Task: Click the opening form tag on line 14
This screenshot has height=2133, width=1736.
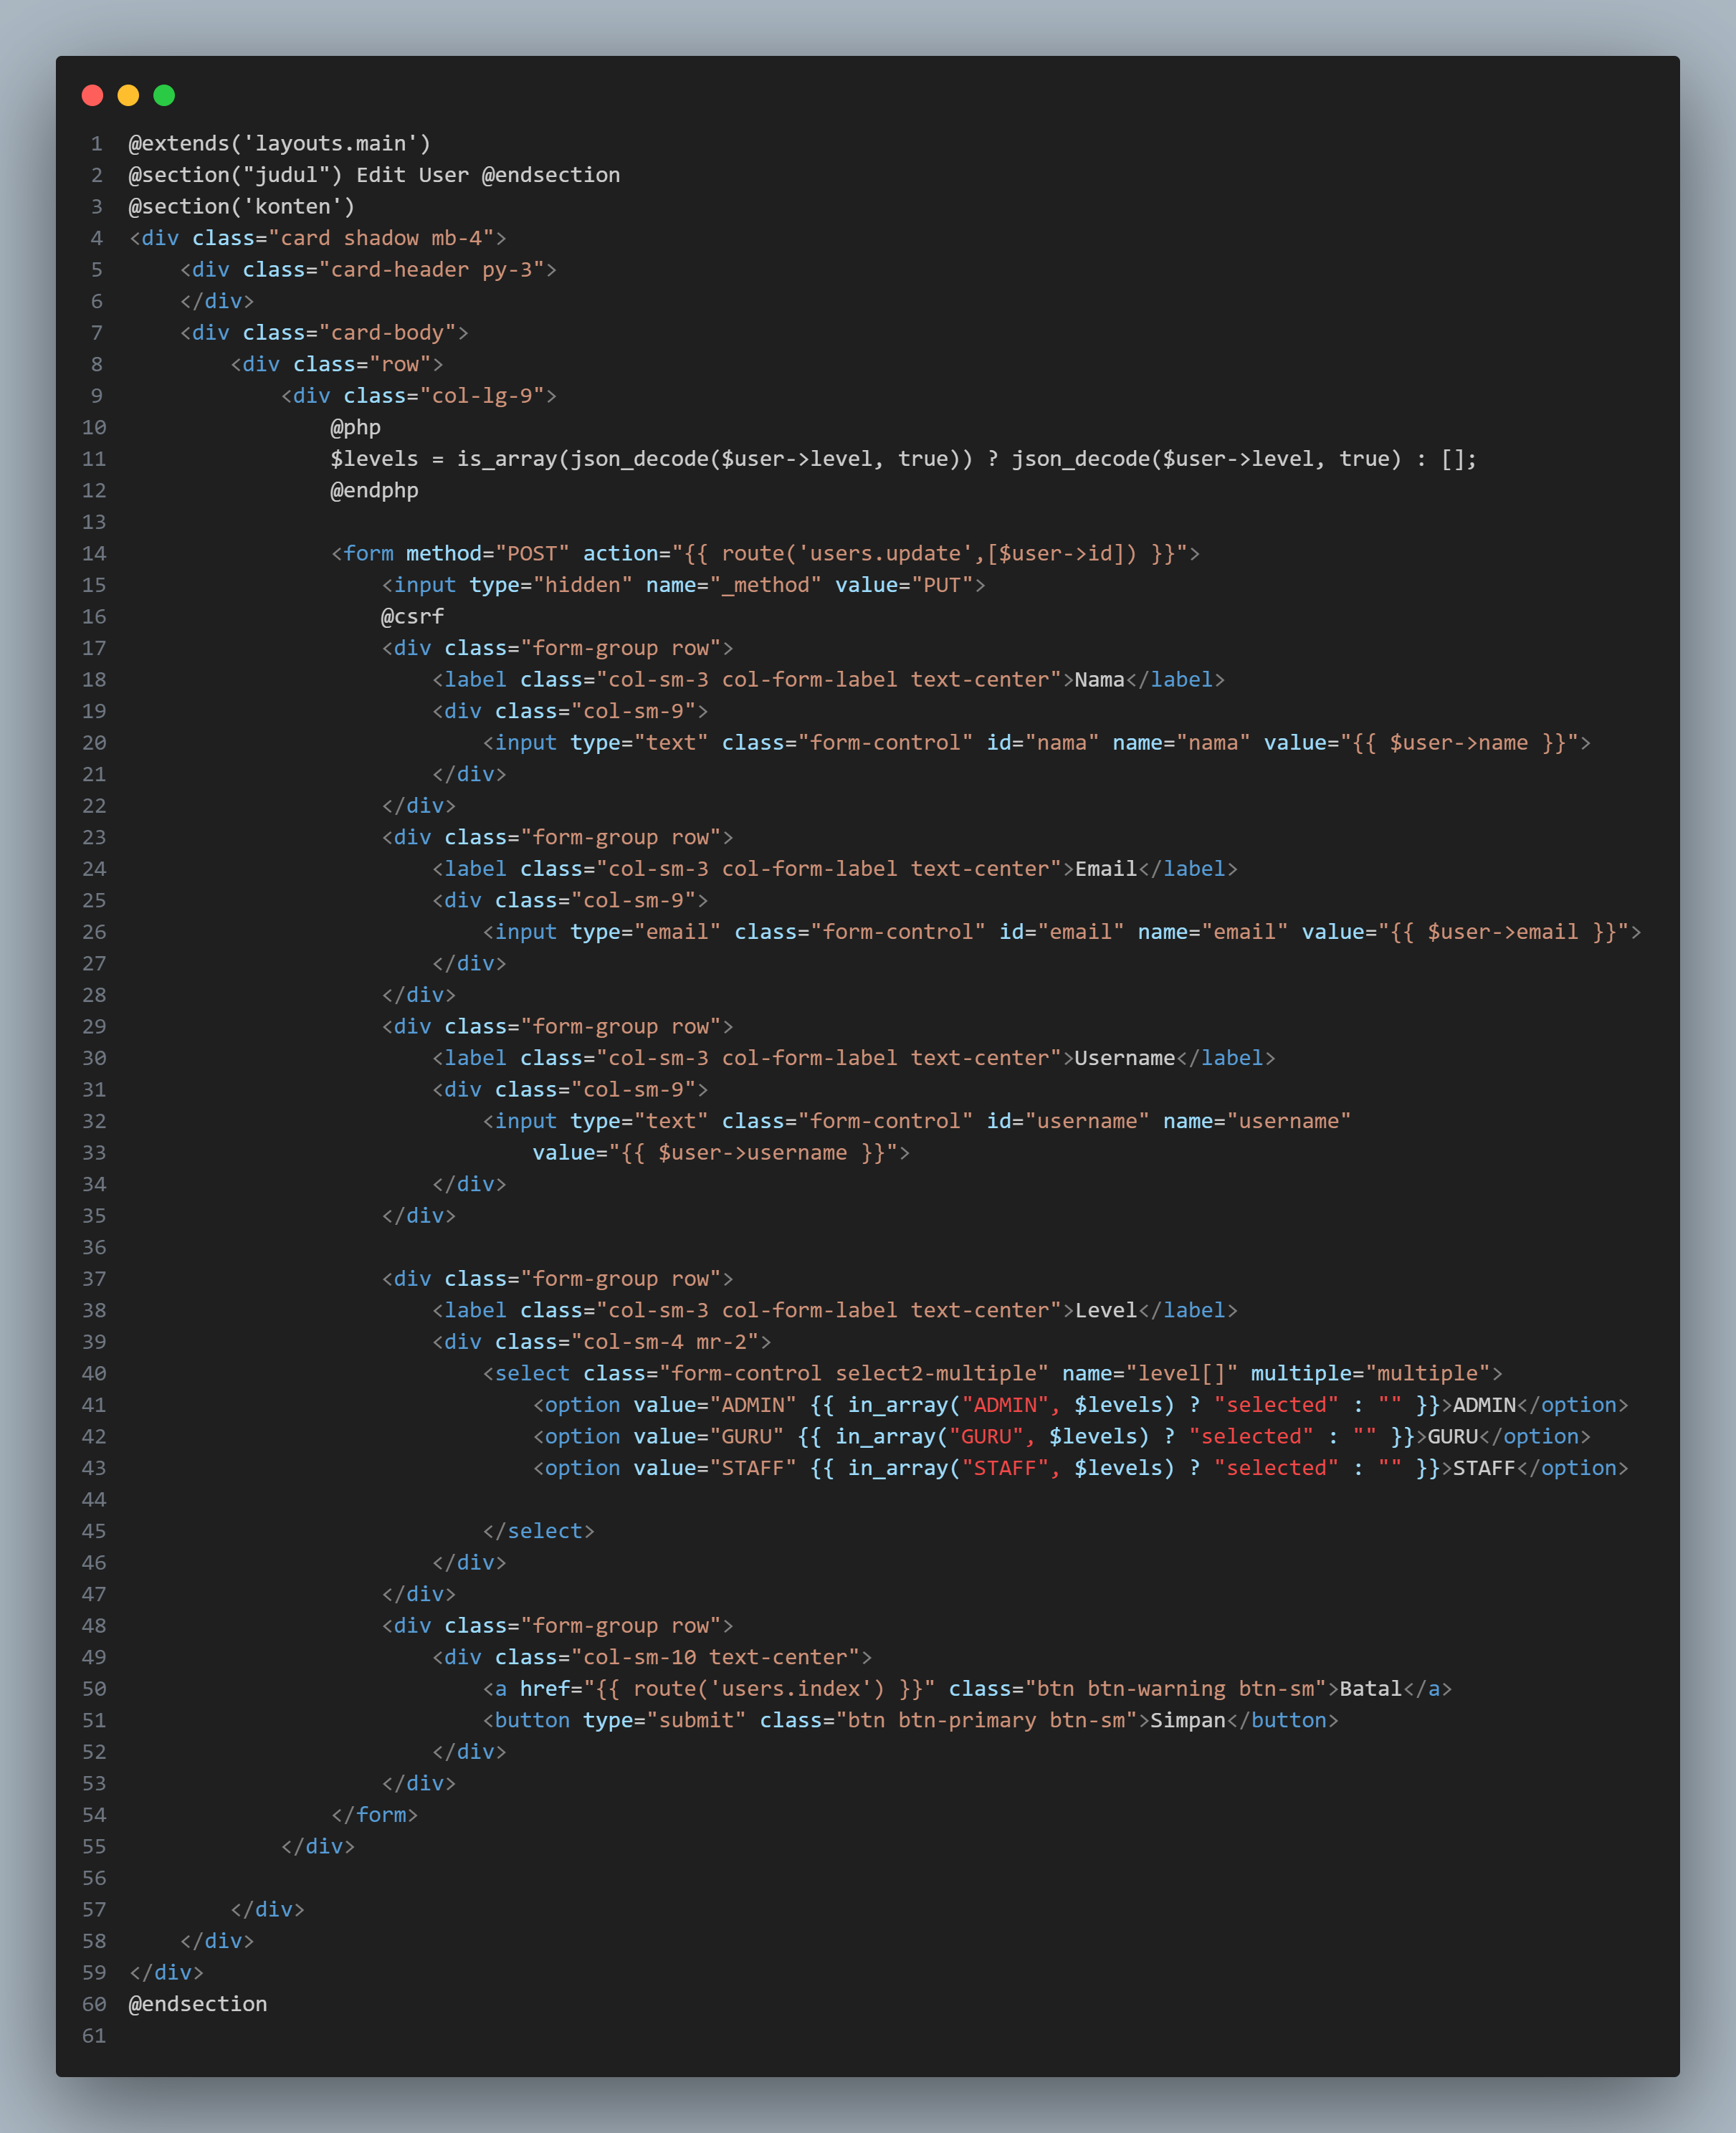Action: pyautogui.click(x=368, y=553)
